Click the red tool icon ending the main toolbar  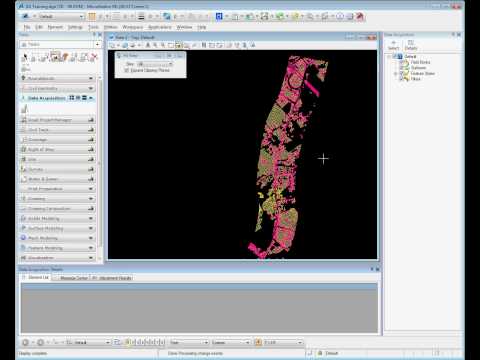coord(360,16)
